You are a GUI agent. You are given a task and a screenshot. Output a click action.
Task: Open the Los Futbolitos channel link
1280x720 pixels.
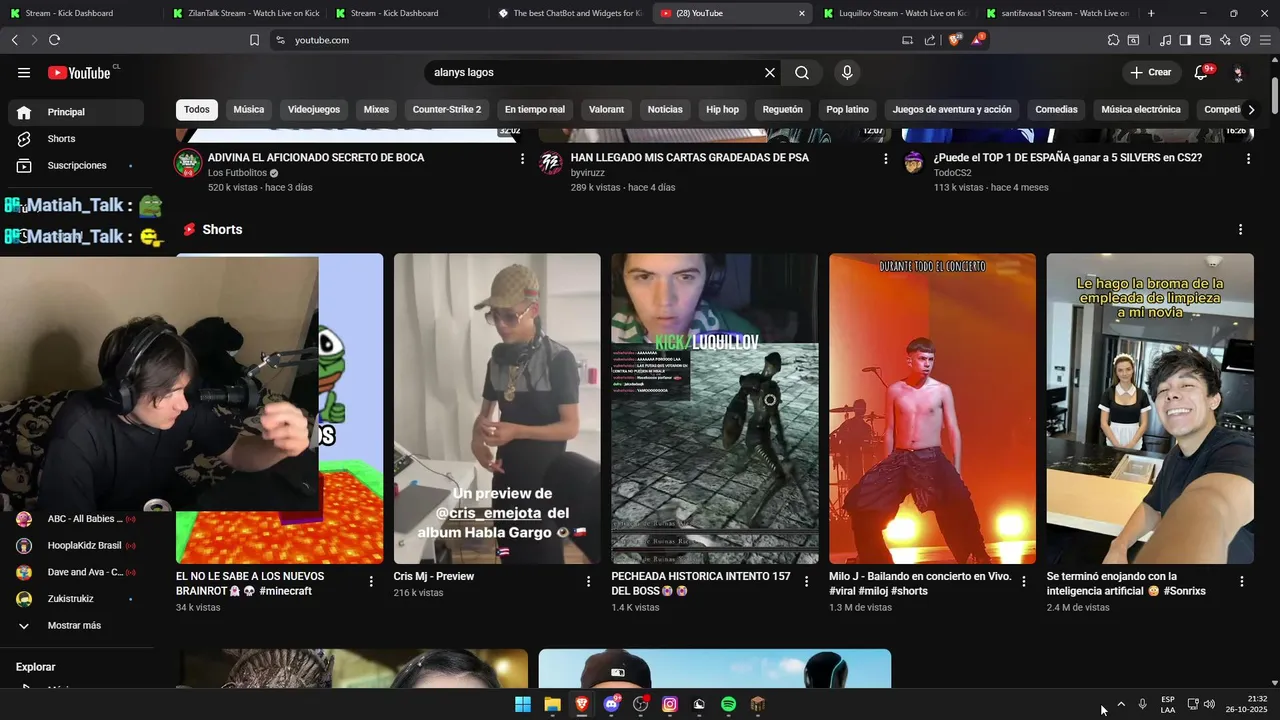pos(237,173)
